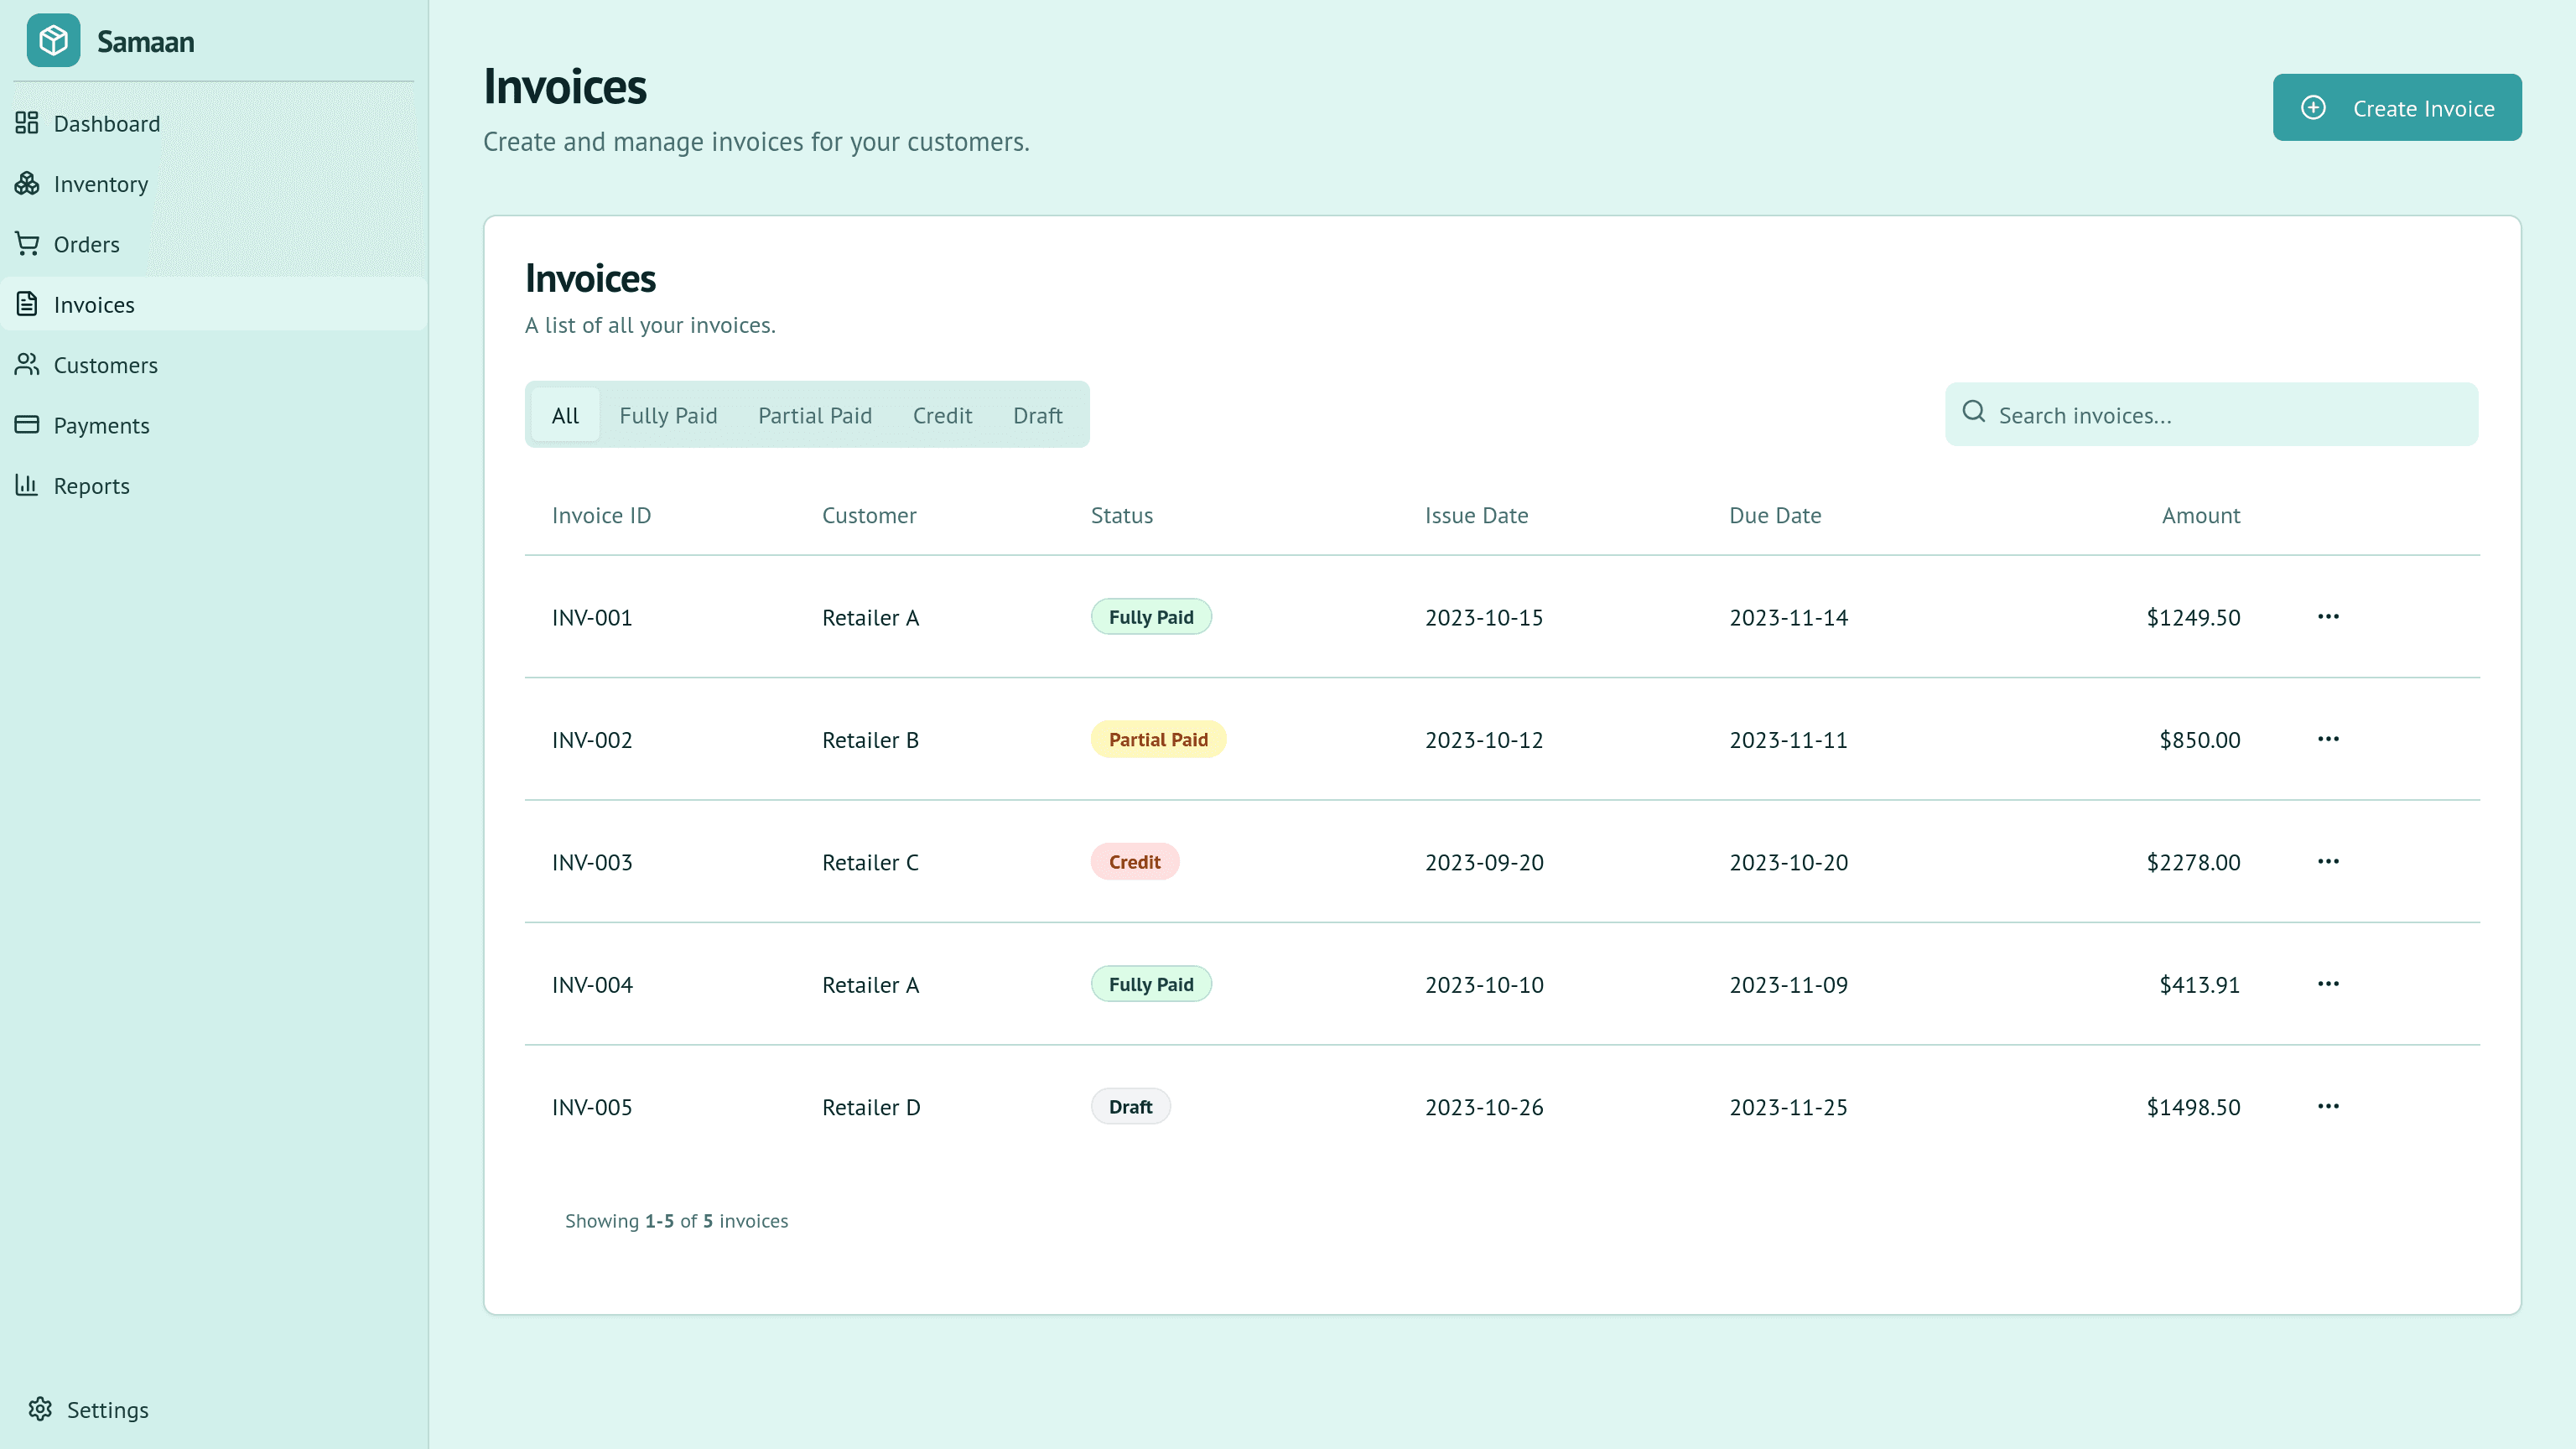Viewport: 2576px width, 1449px height.
Task: Click the Samaan cube logo icon
Action: pyautogui.click(x=53, y=41)
